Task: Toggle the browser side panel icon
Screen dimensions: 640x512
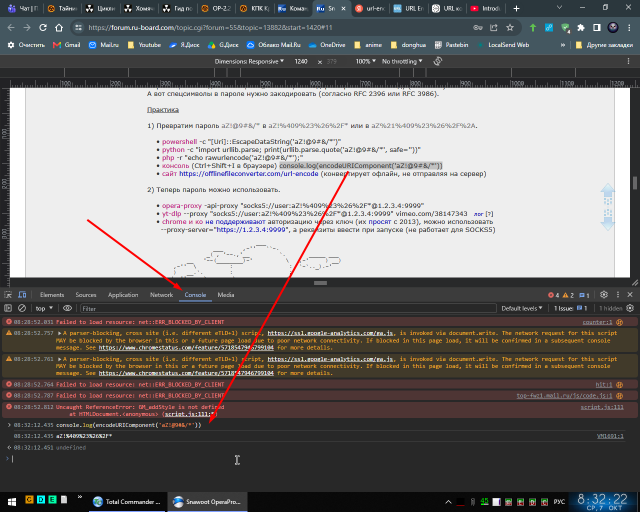Action: [x=597, y=28]
